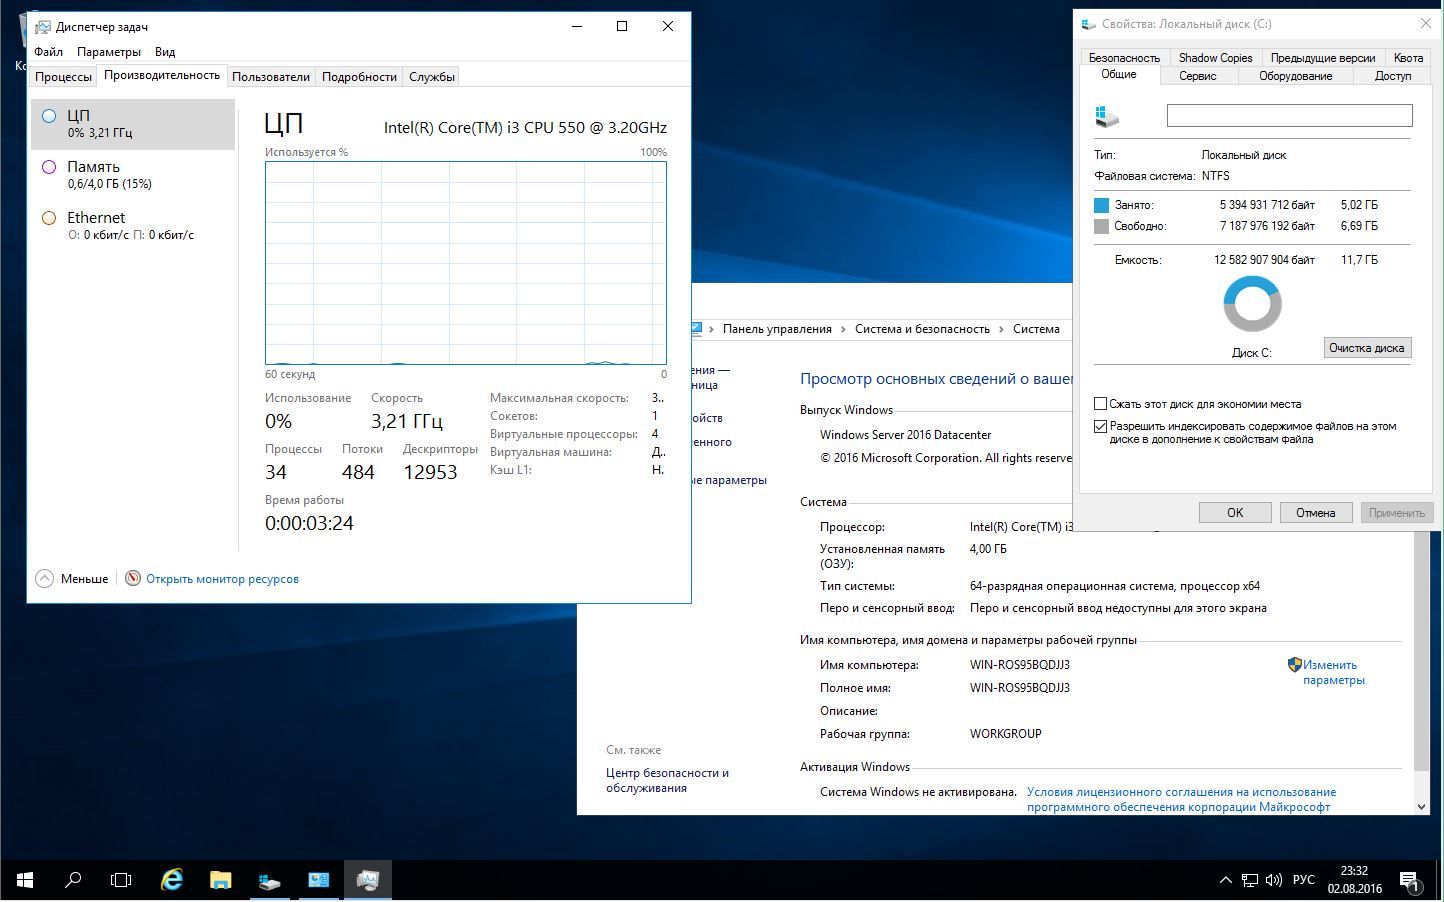This screenshot has width=1444, height=902.
Task: Click the drive icon in disk properties
Action: (1107, 116)
